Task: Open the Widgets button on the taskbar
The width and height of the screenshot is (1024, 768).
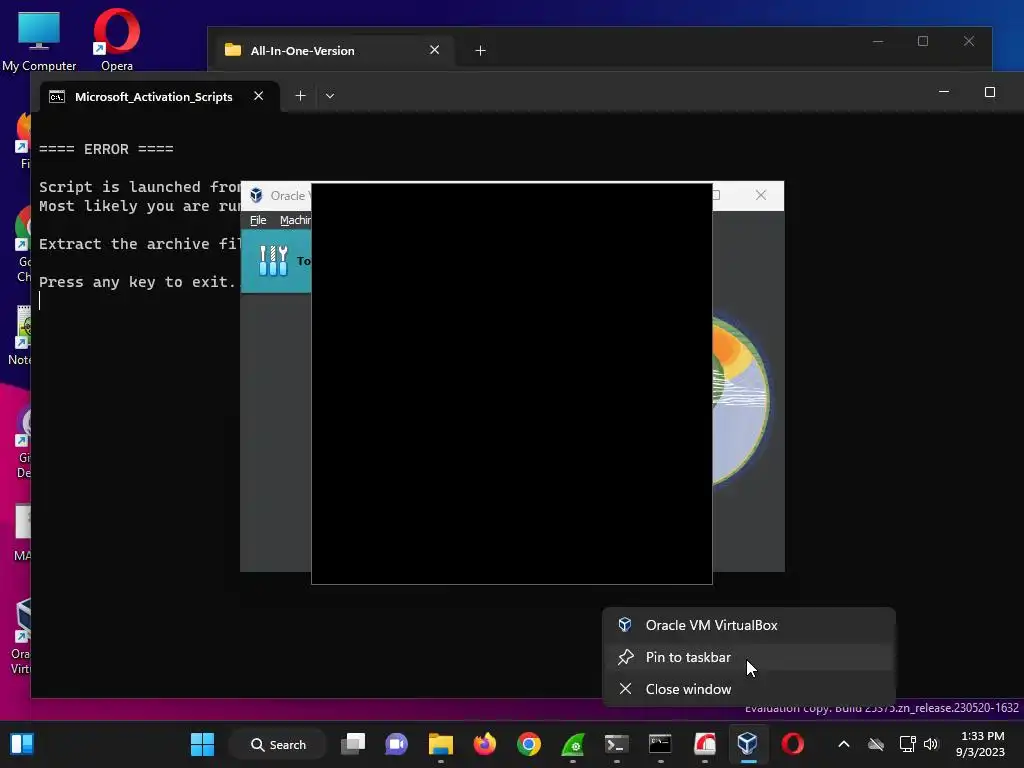Action: point(22,744)
